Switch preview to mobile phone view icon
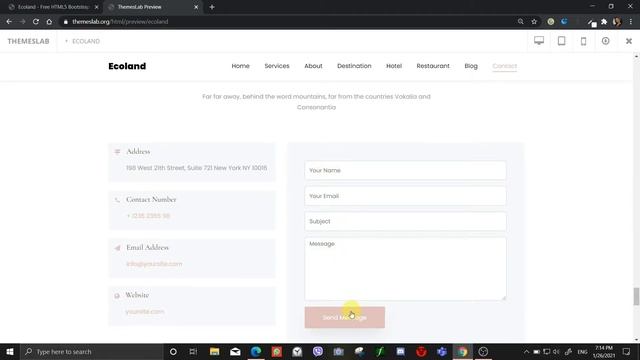The width and height of the screenshot is (640, 360). coord(584,41)
